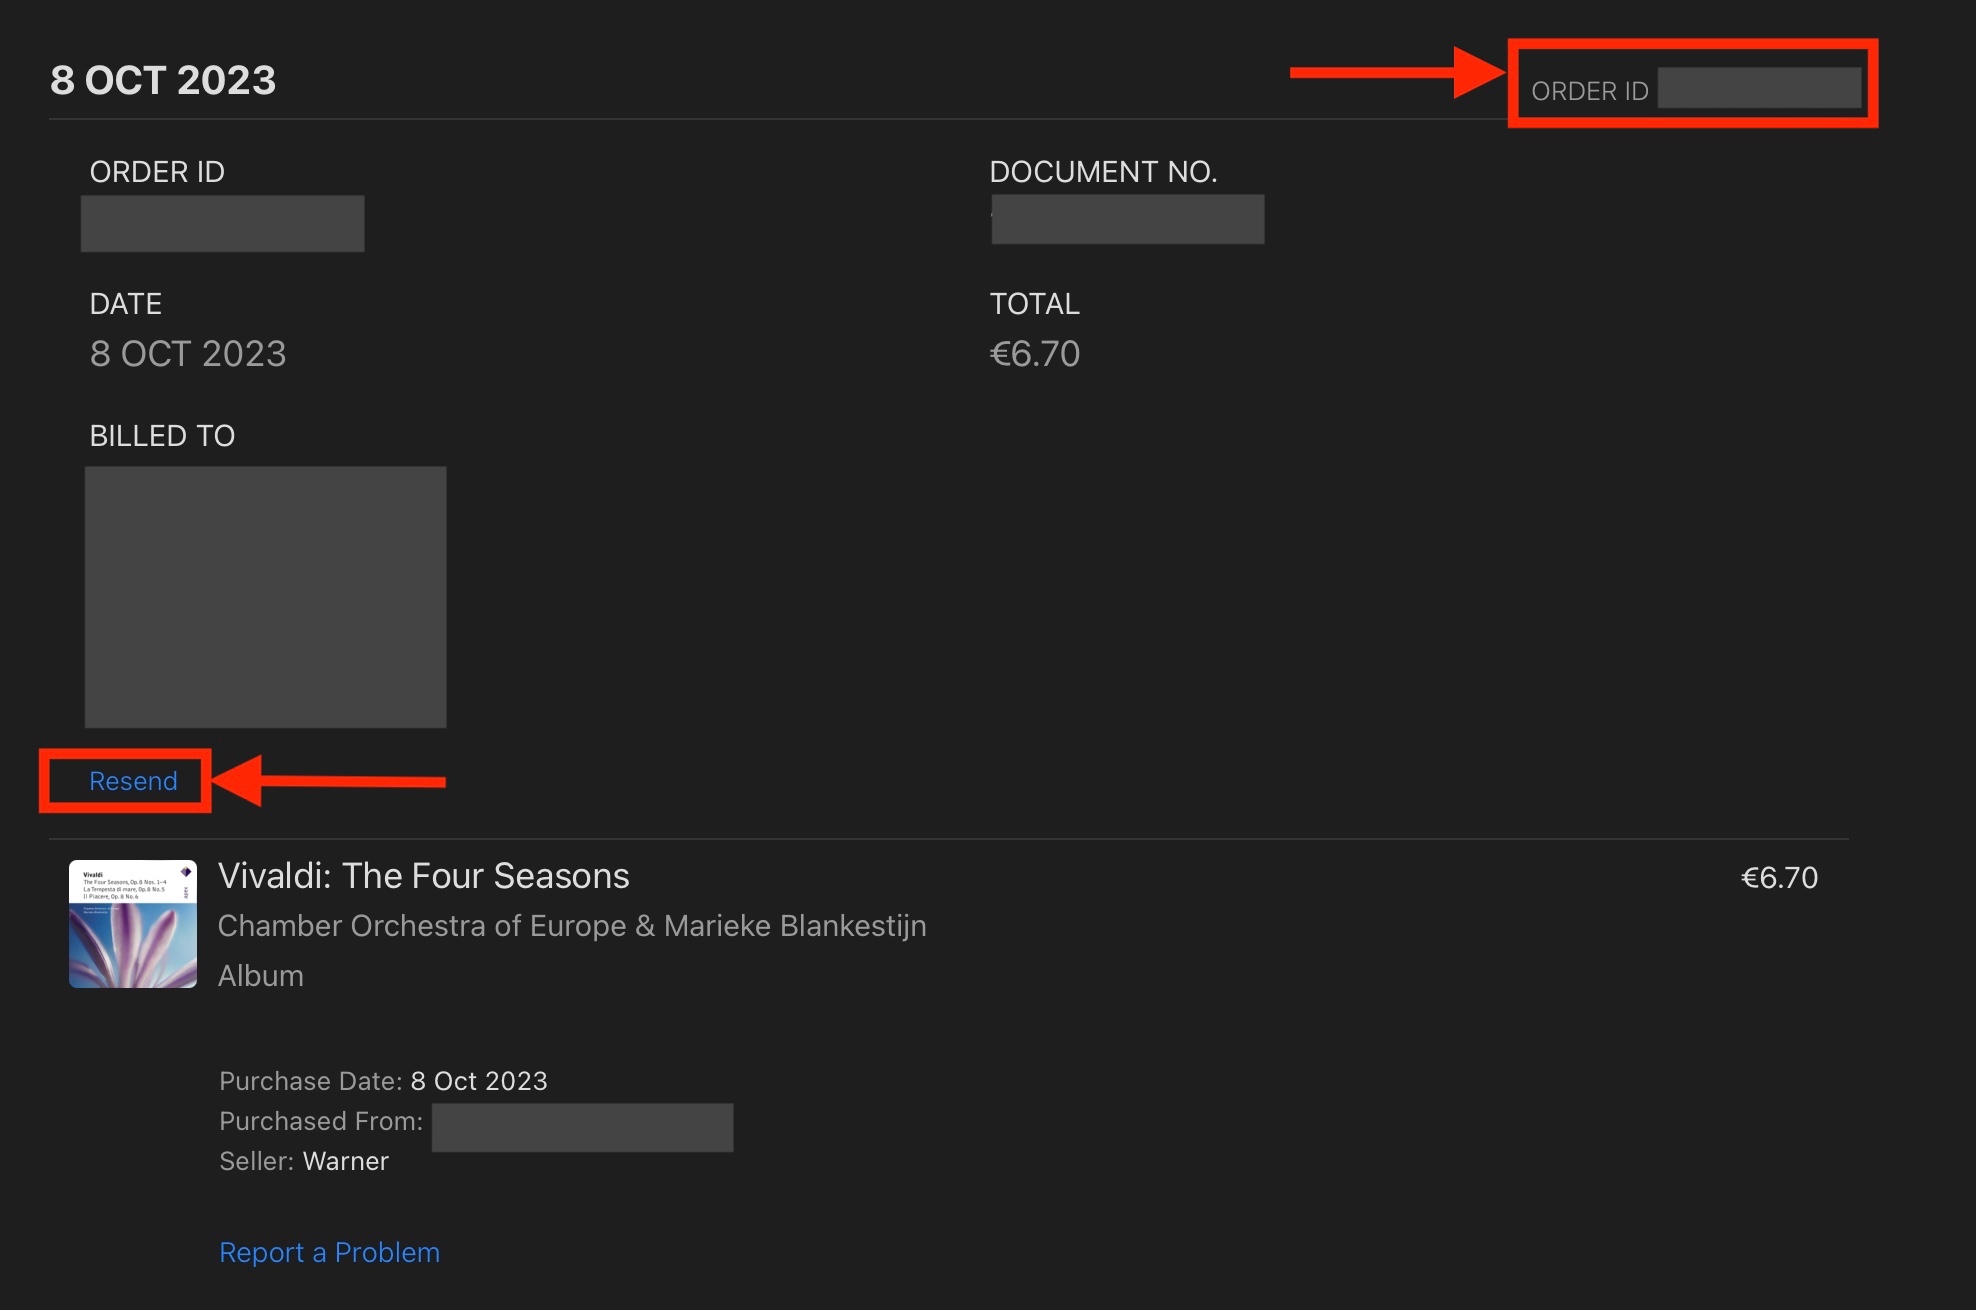Screen dimensions: 1976x1310
Task: Open the Report a Problem link
Action: [329, 1252]
